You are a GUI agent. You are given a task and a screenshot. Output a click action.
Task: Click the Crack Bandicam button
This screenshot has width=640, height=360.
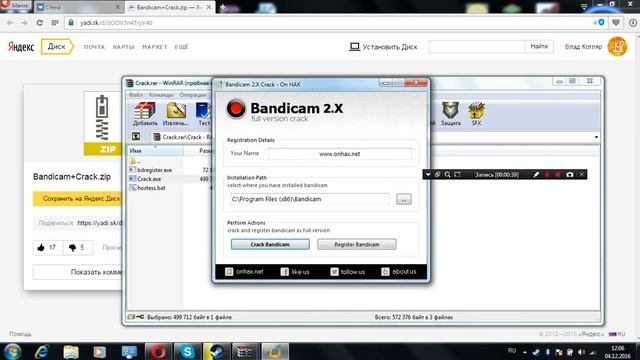(270, 244)
